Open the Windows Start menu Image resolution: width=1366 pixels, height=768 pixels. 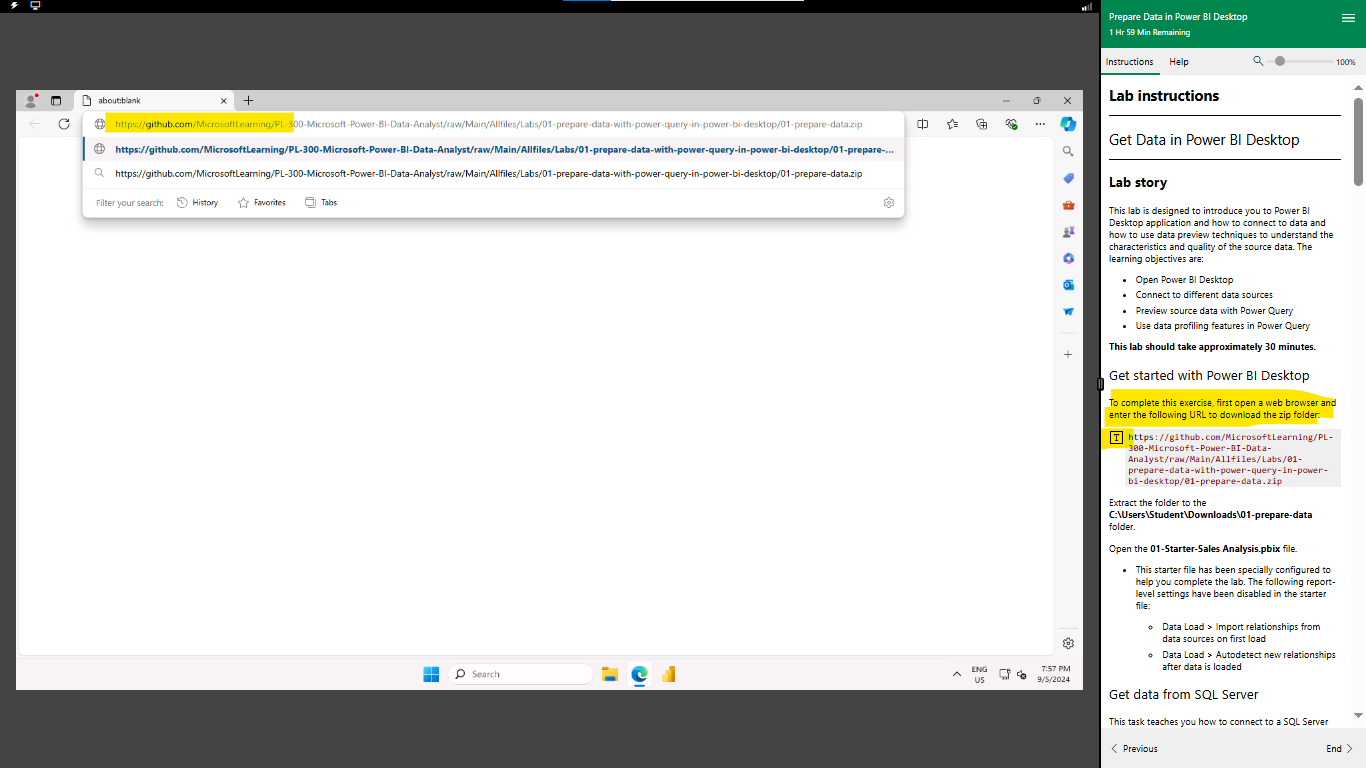(x=431, y=674)
